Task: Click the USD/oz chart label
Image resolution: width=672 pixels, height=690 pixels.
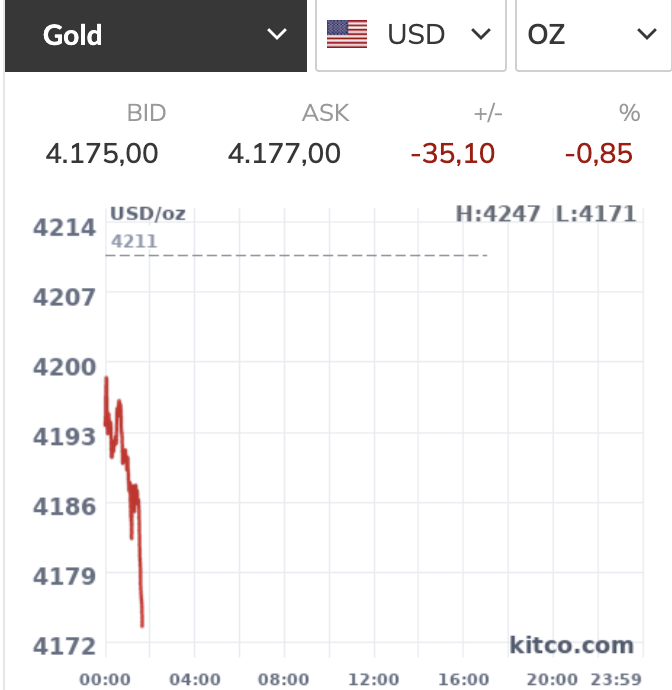Action: pyautogui.click(x=148, y=214)
